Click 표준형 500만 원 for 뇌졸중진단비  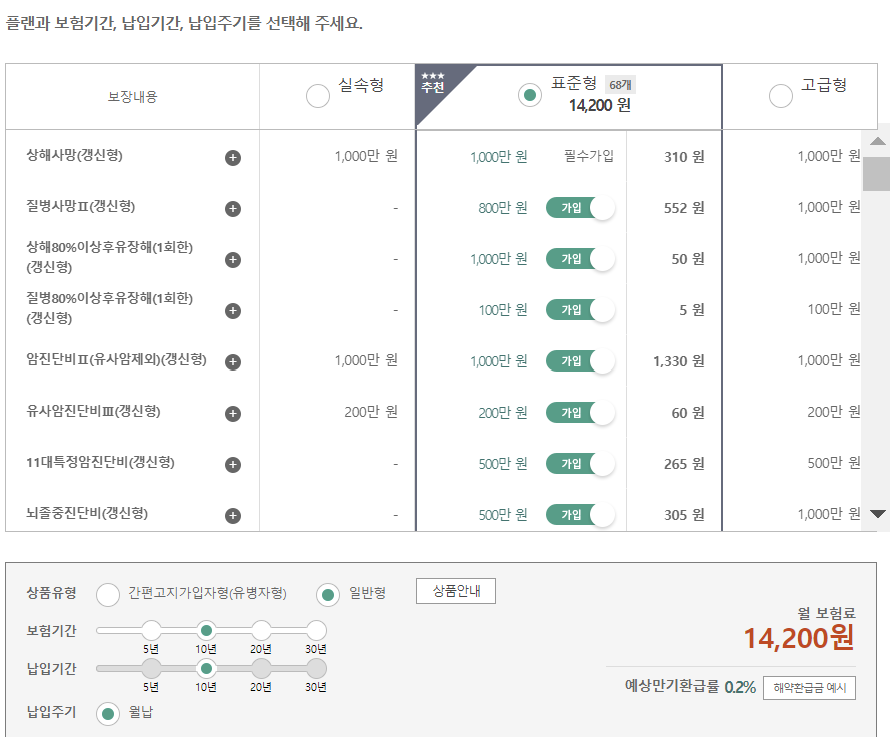point(502,515)
